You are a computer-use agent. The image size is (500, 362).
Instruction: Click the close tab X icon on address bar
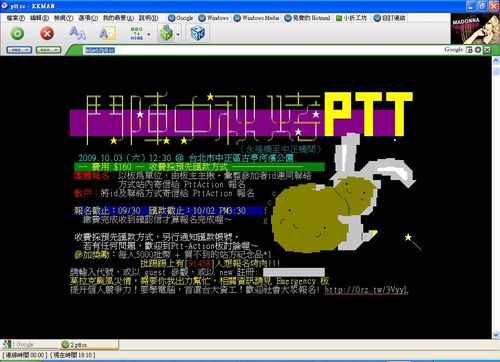click(x=487, y=50)
